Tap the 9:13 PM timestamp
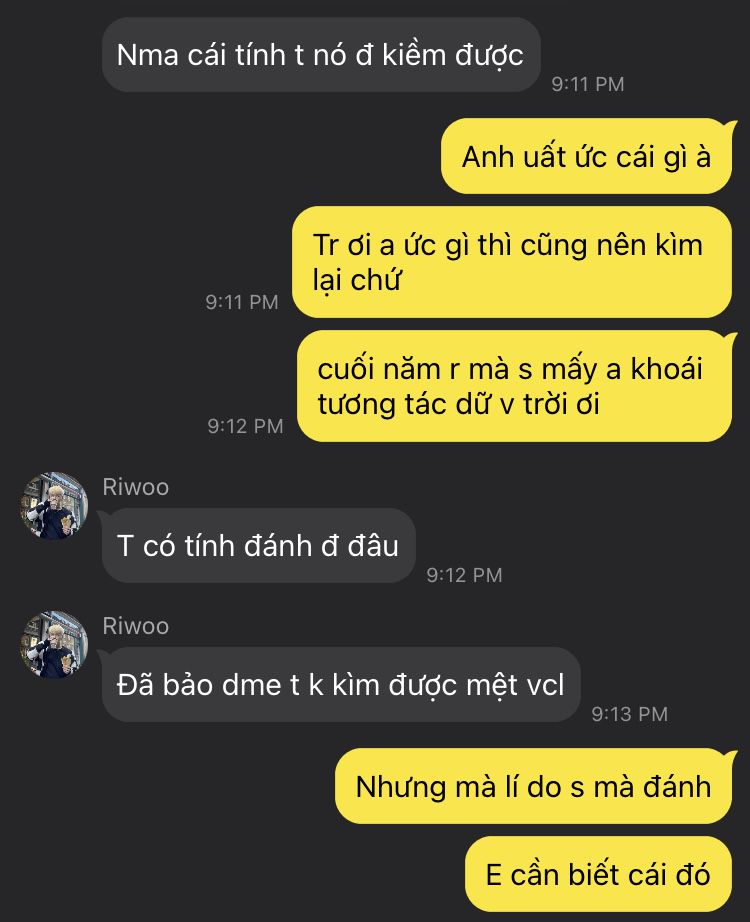Image resolution: width=750 pixels, height=922 pixels. click(630, 714)
